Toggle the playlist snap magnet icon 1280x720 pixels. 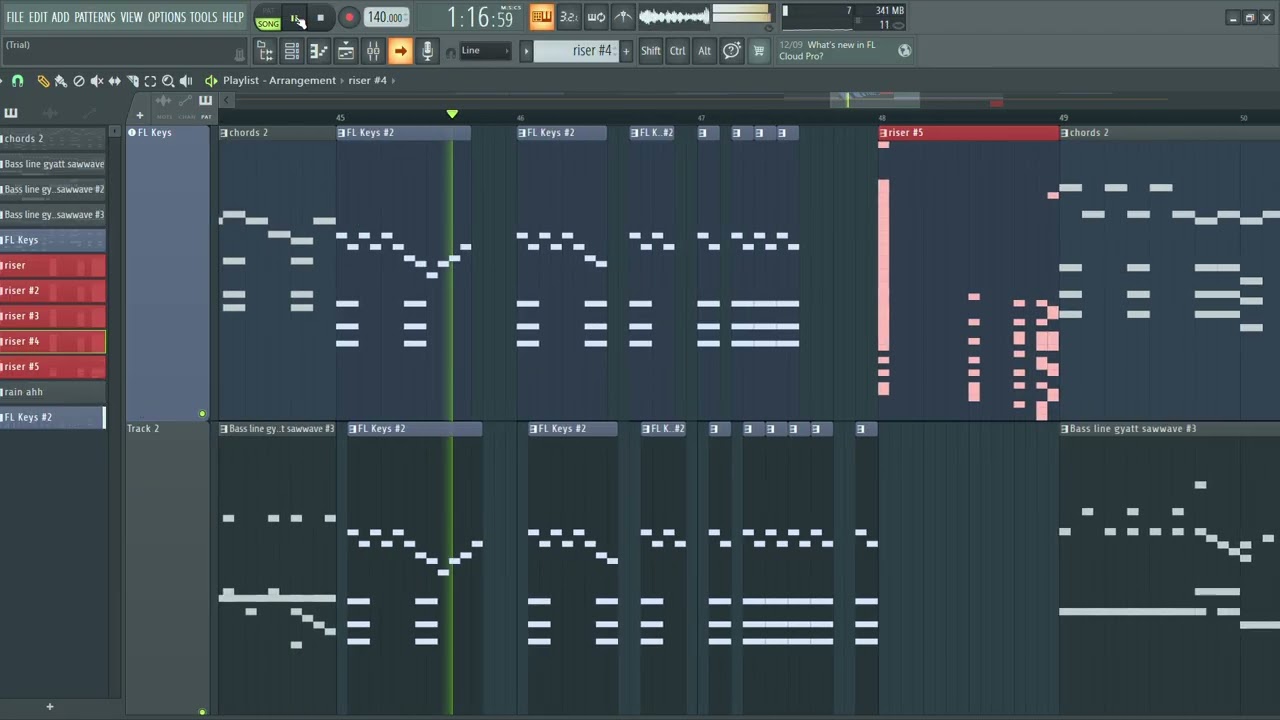point(17,81)
